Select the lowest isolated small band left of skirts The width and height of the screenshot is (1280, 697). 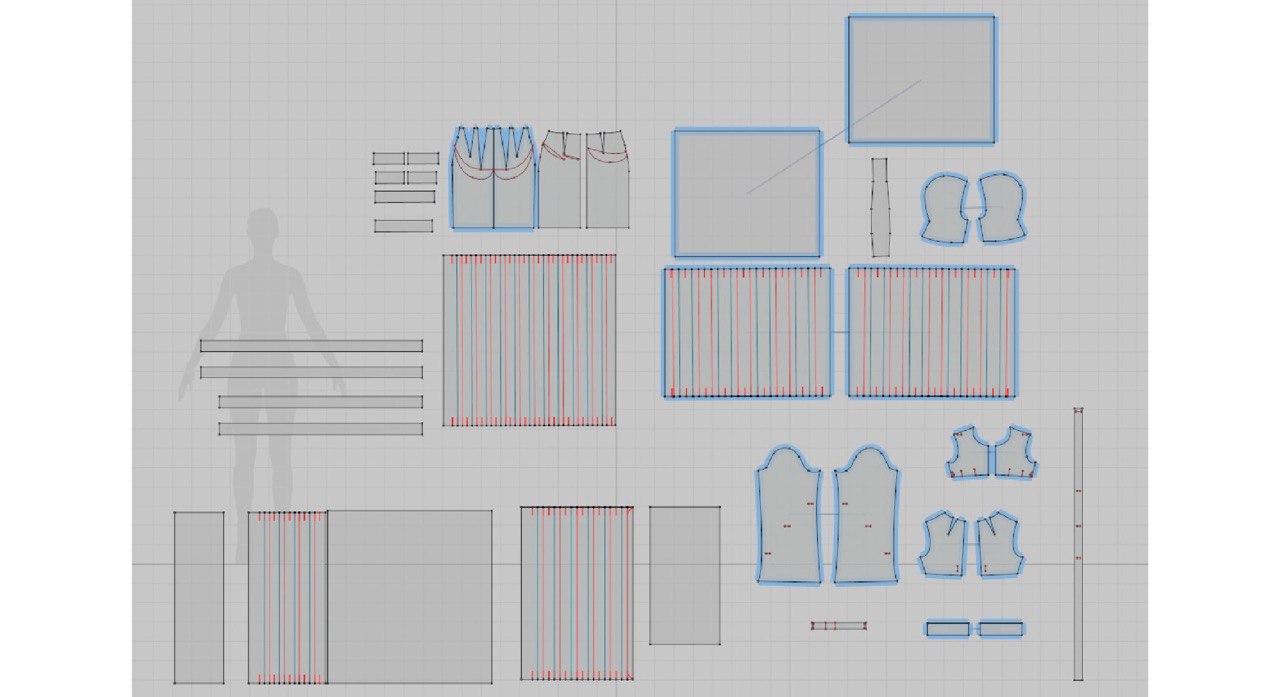click(404, 226)
